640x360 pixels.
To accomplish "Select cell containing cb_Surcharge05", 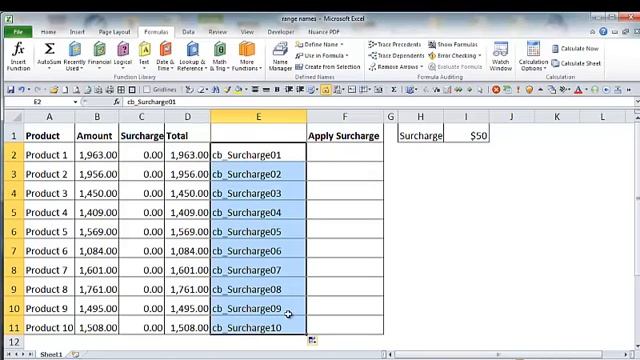I will coord(259,231).
